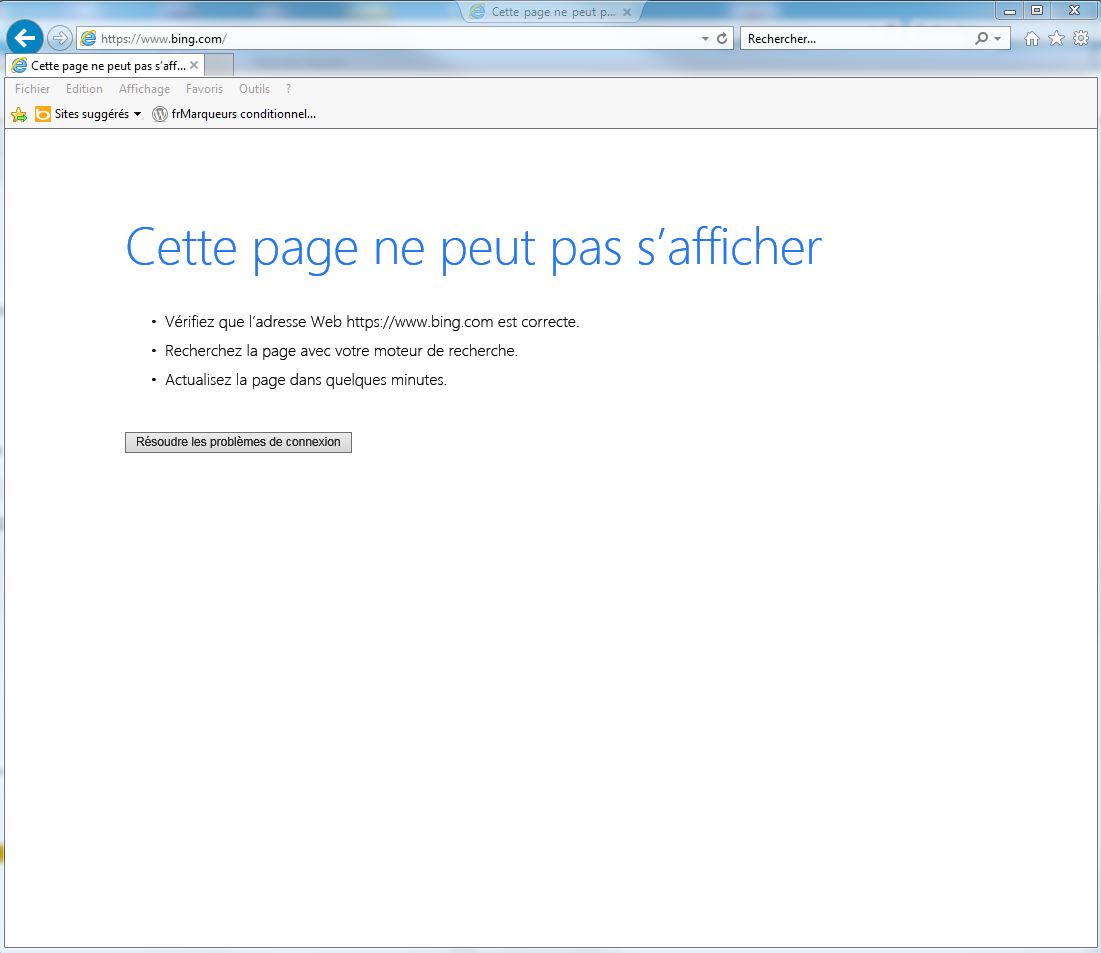Screen dimensions: 1101x953
Task: Close the 'Cette page ne peut s'aff...' tab
Action: (x=194, y=65)
